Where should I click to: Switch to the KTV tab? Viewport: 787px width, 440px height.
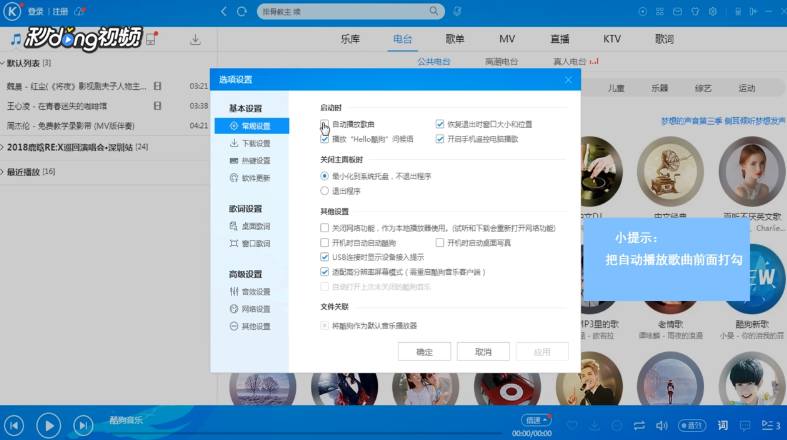point(612,39)
